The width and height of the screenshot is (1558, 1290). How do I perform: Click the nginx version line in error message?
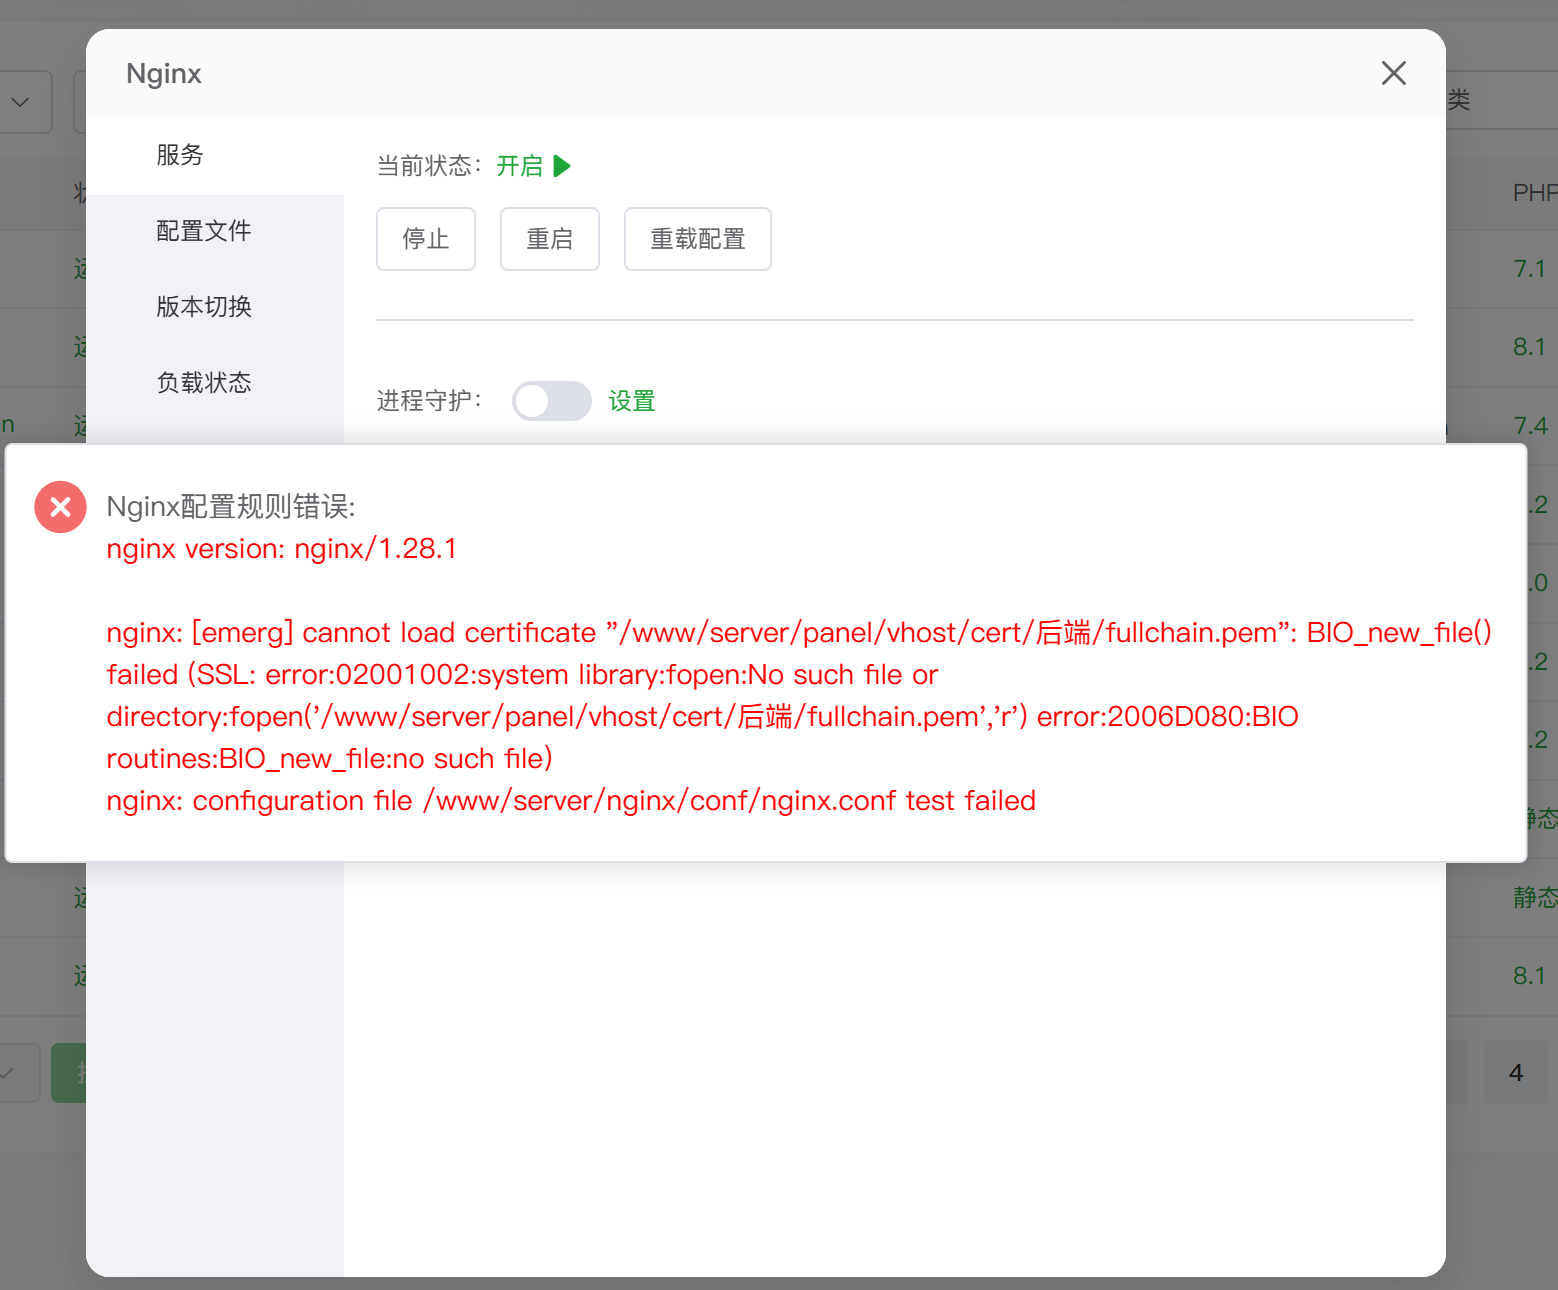[x=282, y=549]
